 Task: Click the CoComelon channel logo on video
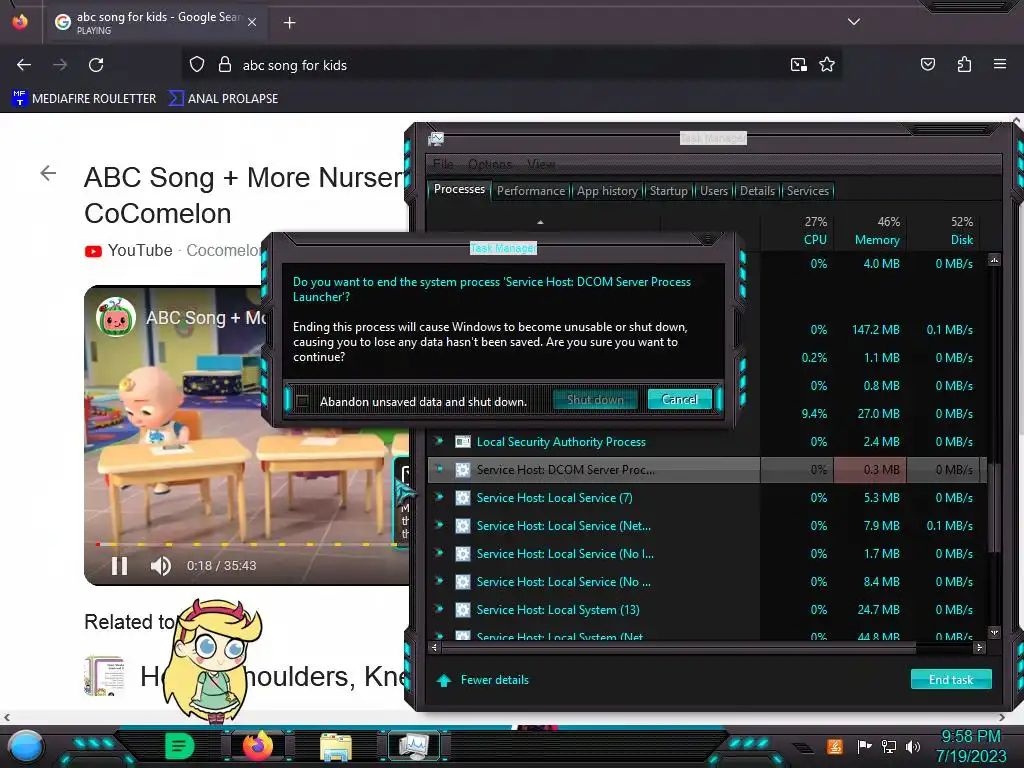pyautogui.click(x=116, y=317)
